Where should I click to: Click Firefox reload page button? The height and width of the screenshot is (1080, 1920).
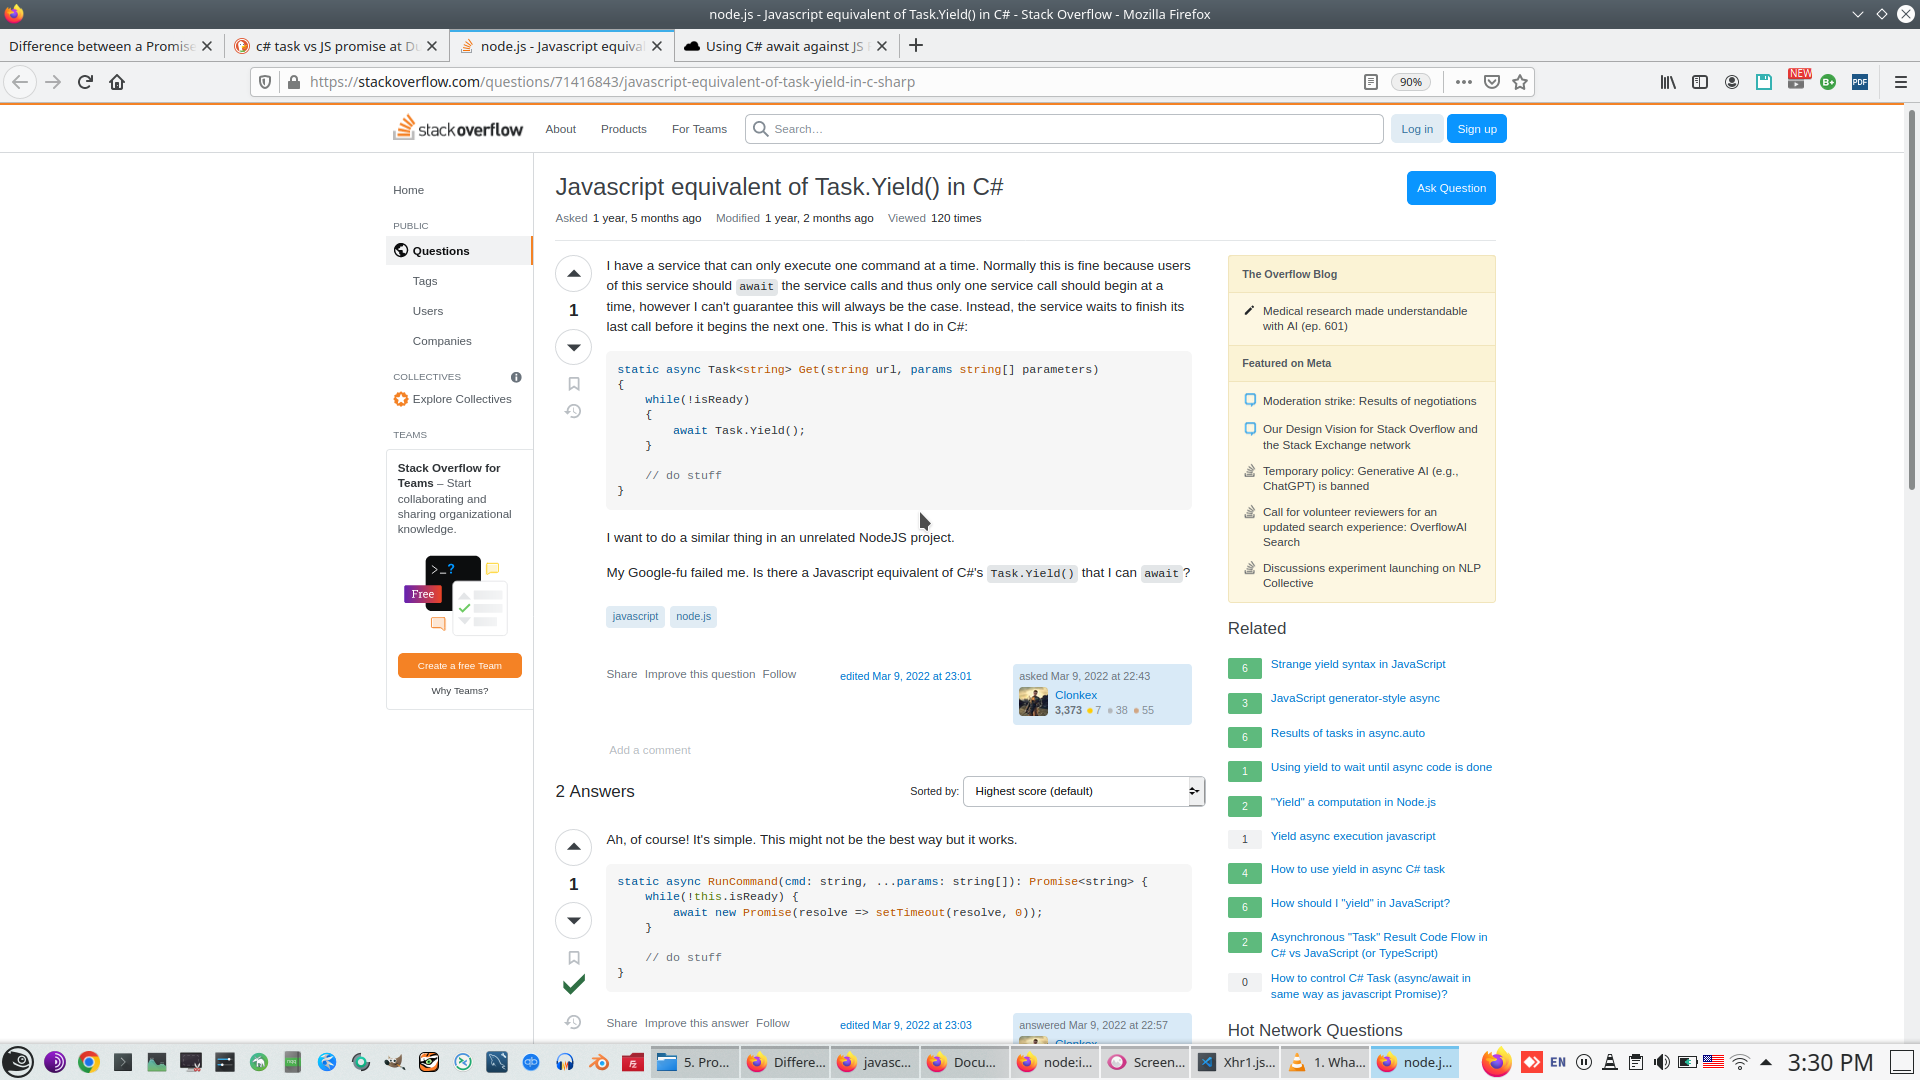pos(85,82)
